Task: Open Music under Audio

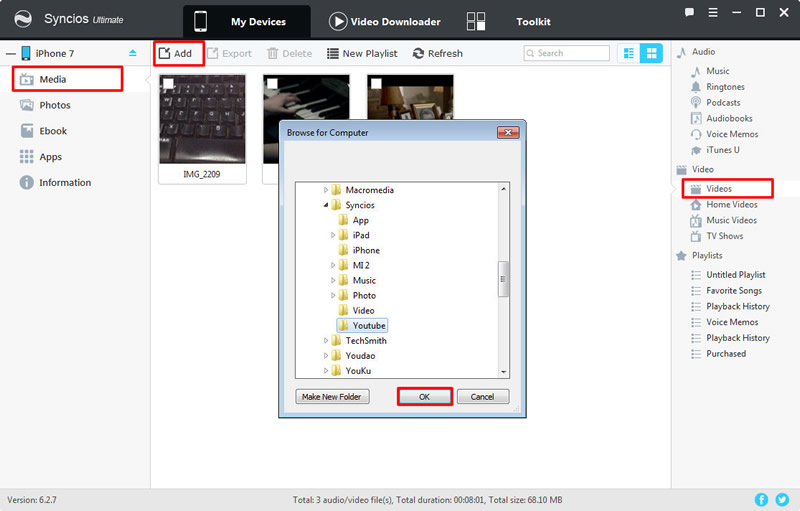Action: [717, 71]
